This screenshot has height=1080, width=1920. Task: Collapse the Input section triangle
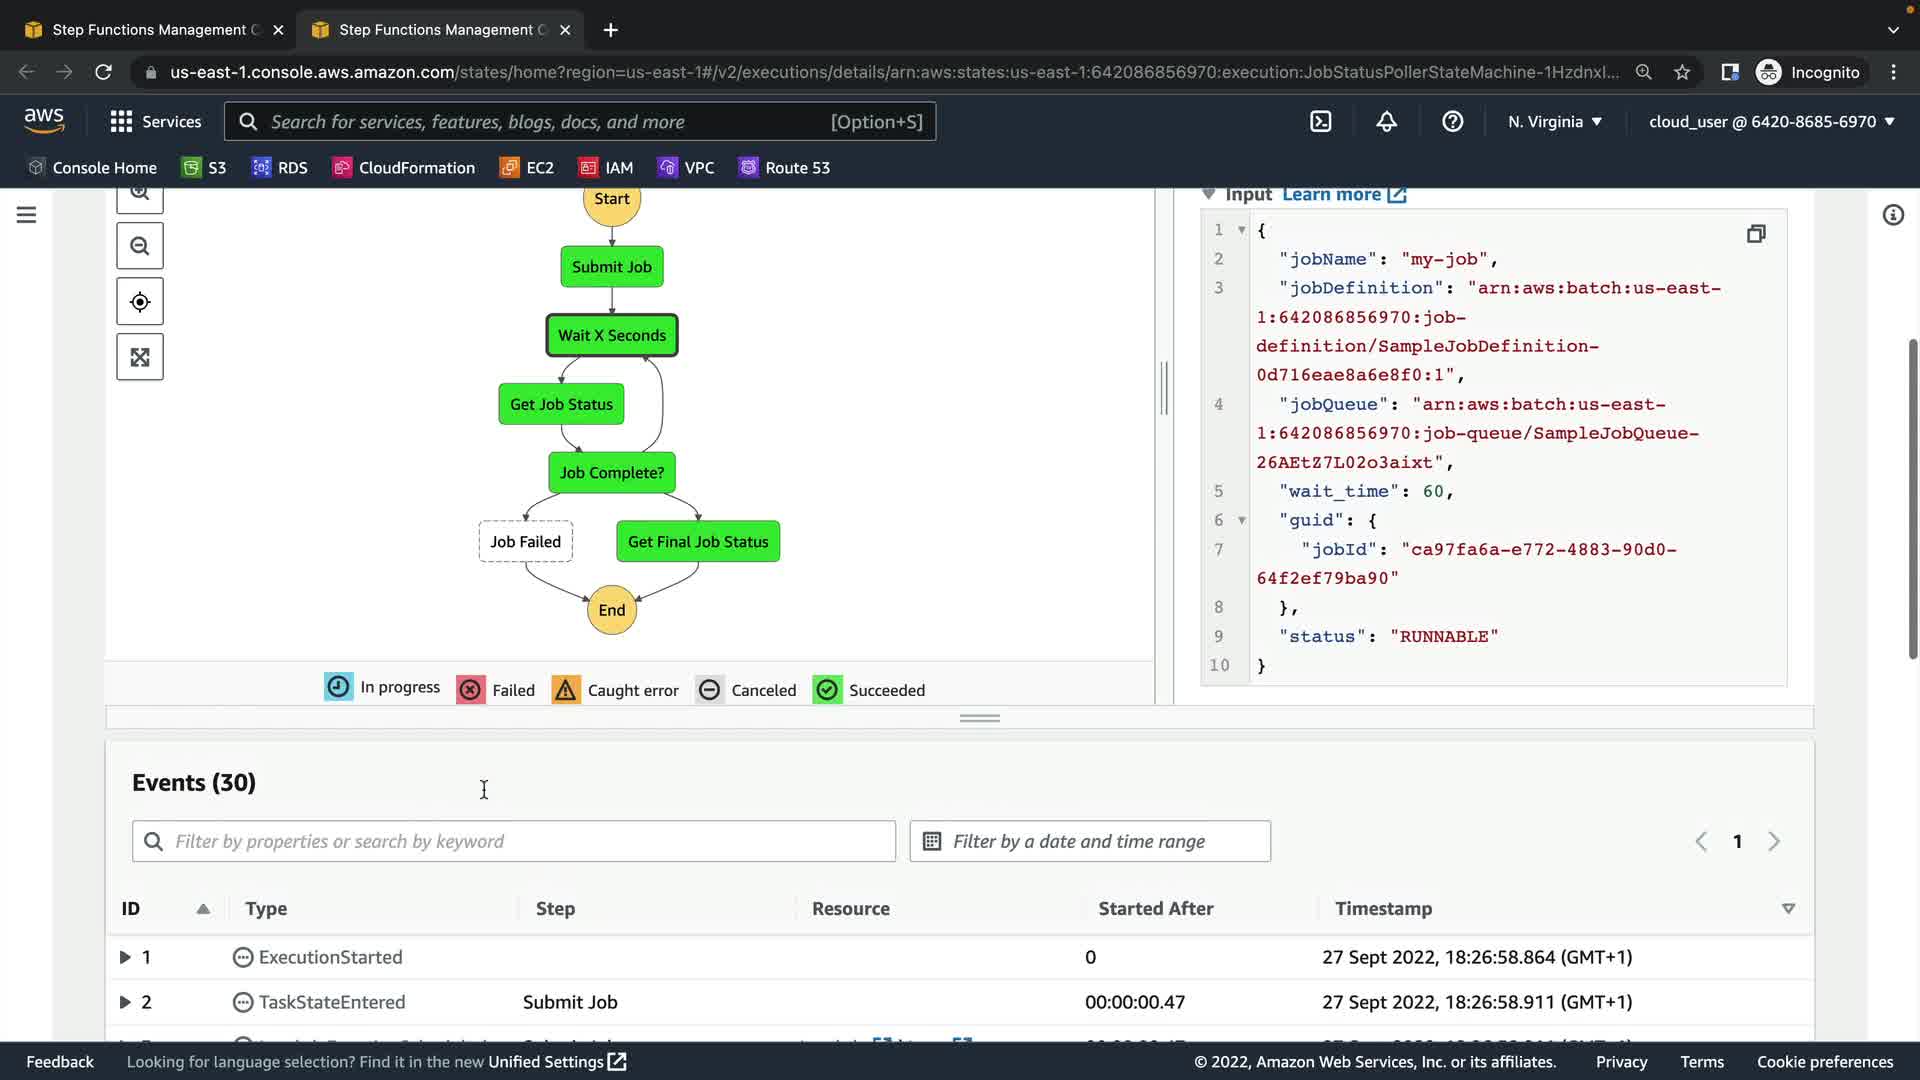tap(1208, 194)
